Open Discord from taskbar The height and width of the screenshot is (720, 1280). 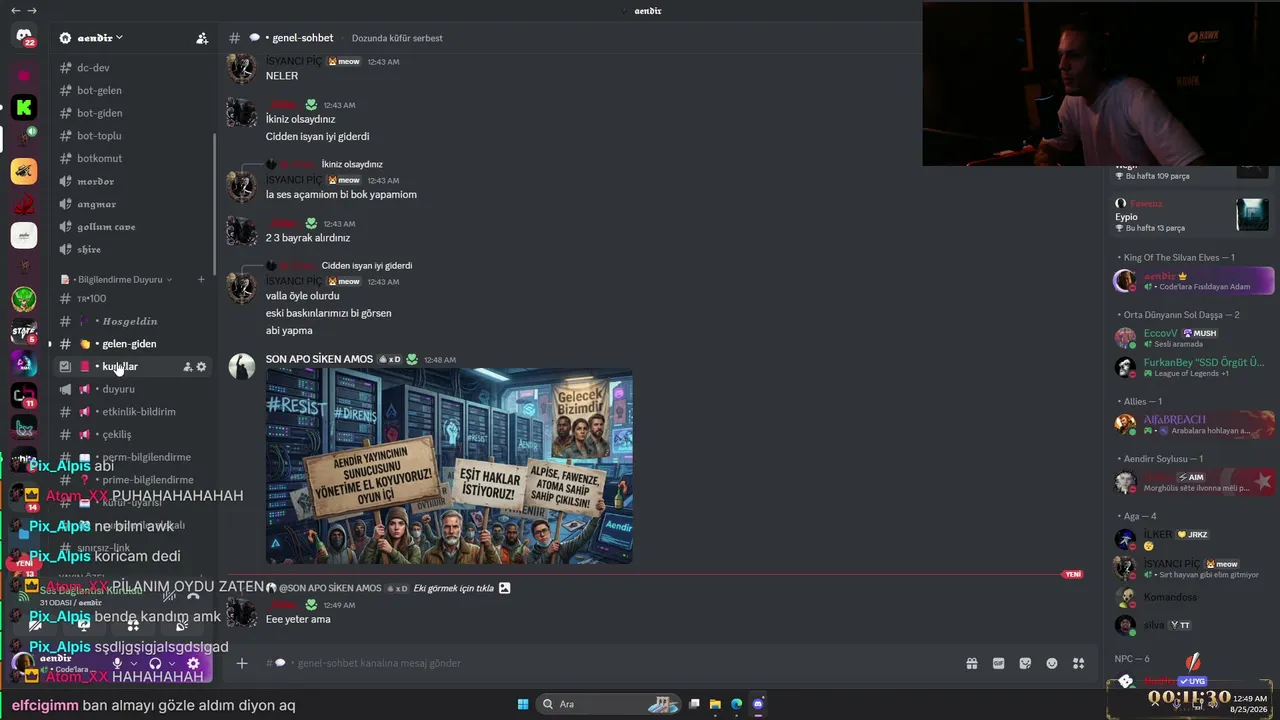coord(758,704)
